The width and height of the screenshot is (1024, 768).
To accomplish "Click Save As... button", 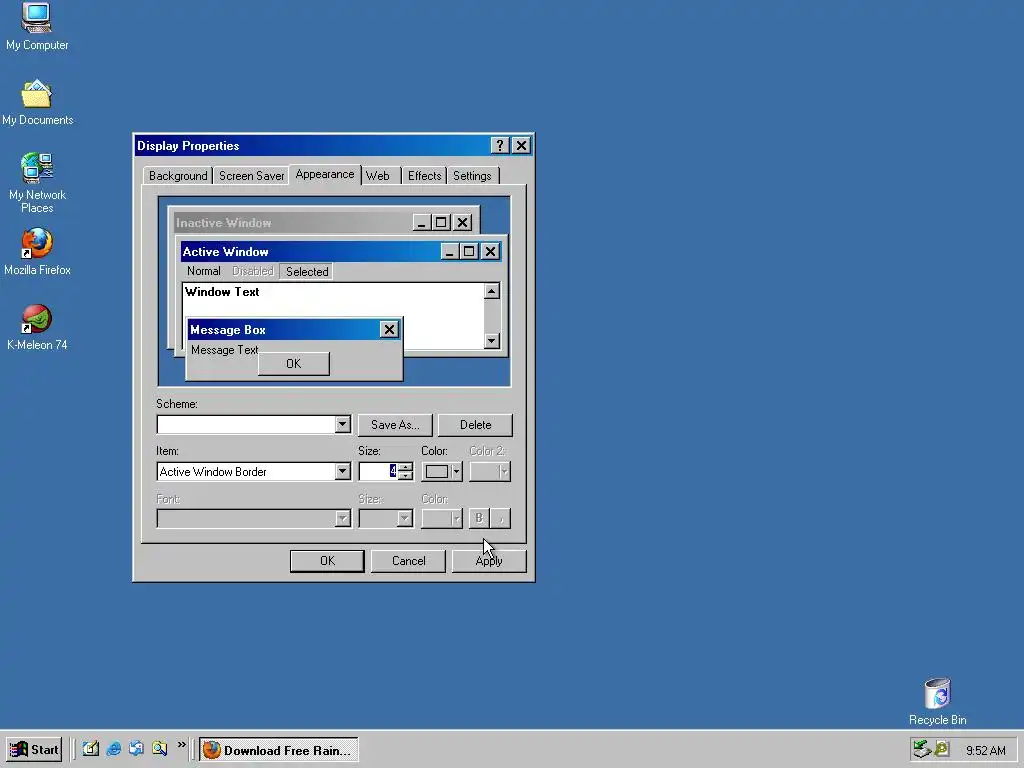I will (395, 424).
